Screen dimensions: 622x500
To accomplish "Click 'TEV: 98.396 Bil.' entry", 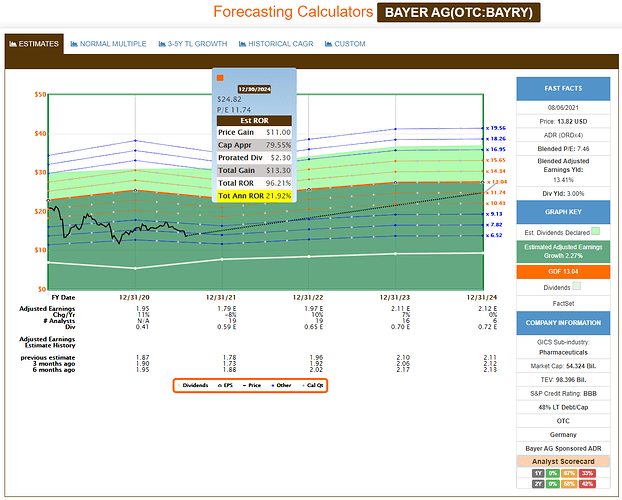I will coord(563,380).
